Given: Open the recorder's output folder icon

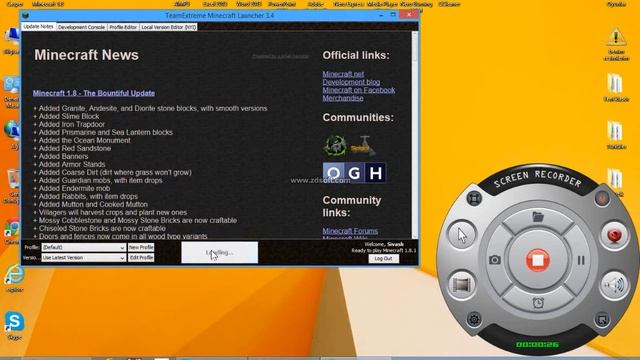Looking at the screenshot, I should [x=538, y=216].
